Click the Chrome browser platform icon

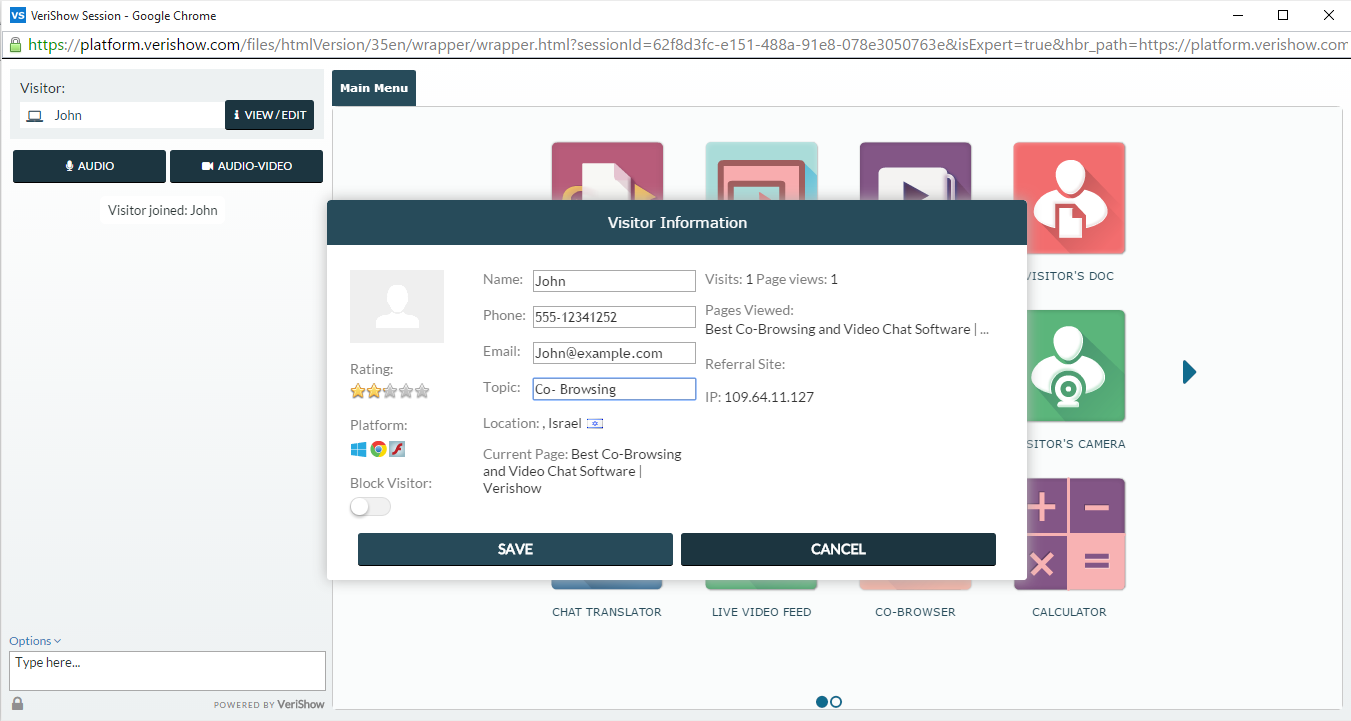(378, 449)
